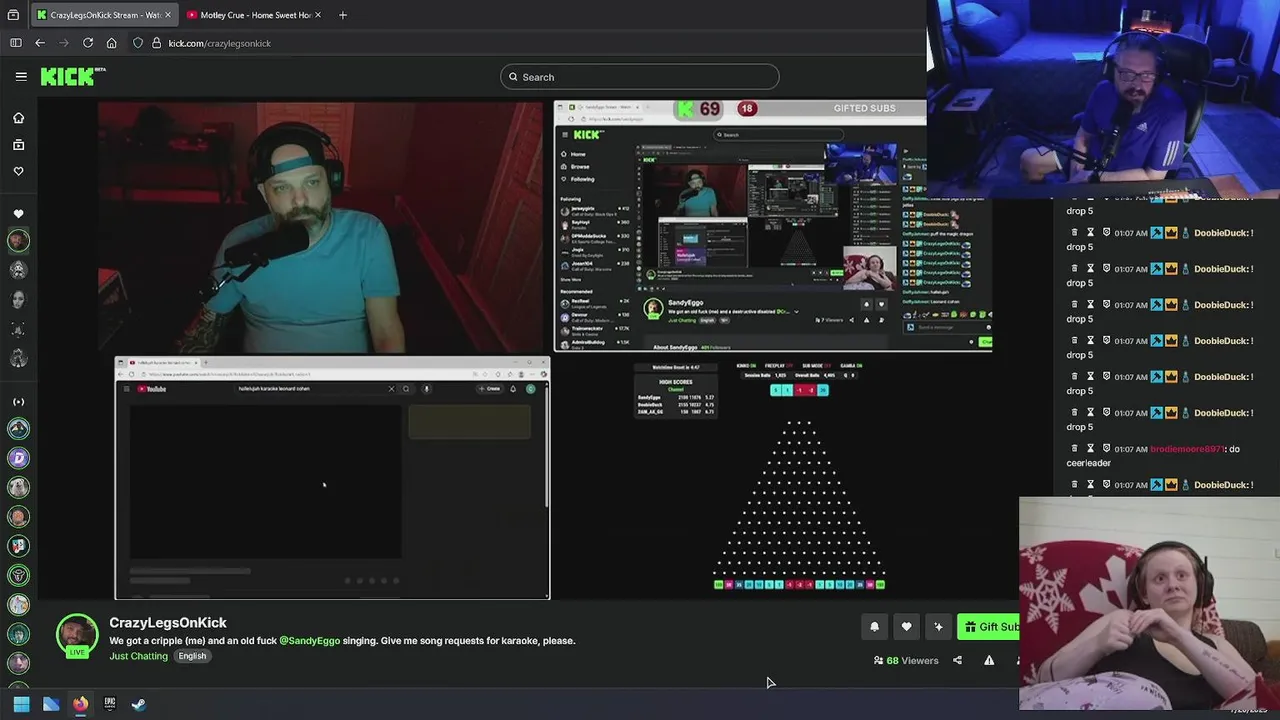
Task: Open the browser home page
Action: click(112, 43)
